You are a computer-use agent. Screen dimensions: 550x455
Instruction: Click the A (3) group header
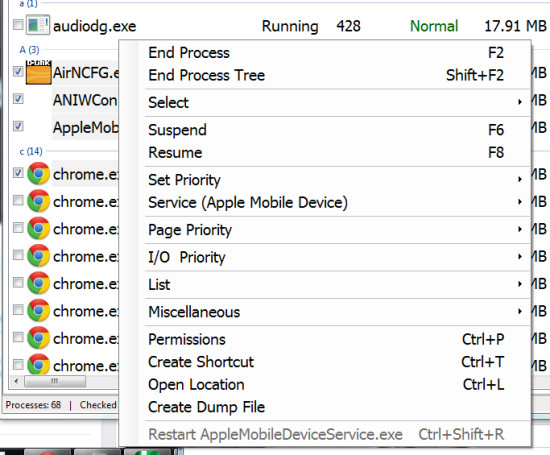click(x=29, y=50)
